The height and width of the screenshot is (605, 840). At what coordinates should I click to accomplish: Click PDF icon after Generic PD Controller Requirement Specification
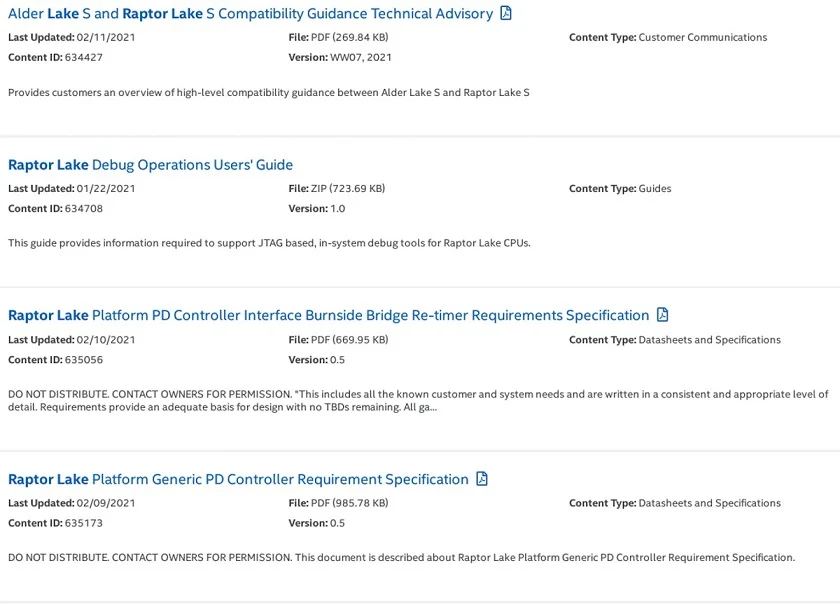click(x=482, y=479)
